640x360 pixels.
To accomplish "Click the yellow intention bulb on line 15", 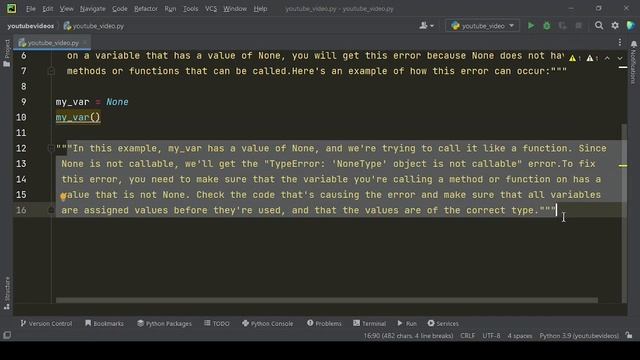I will pos(63,197).
